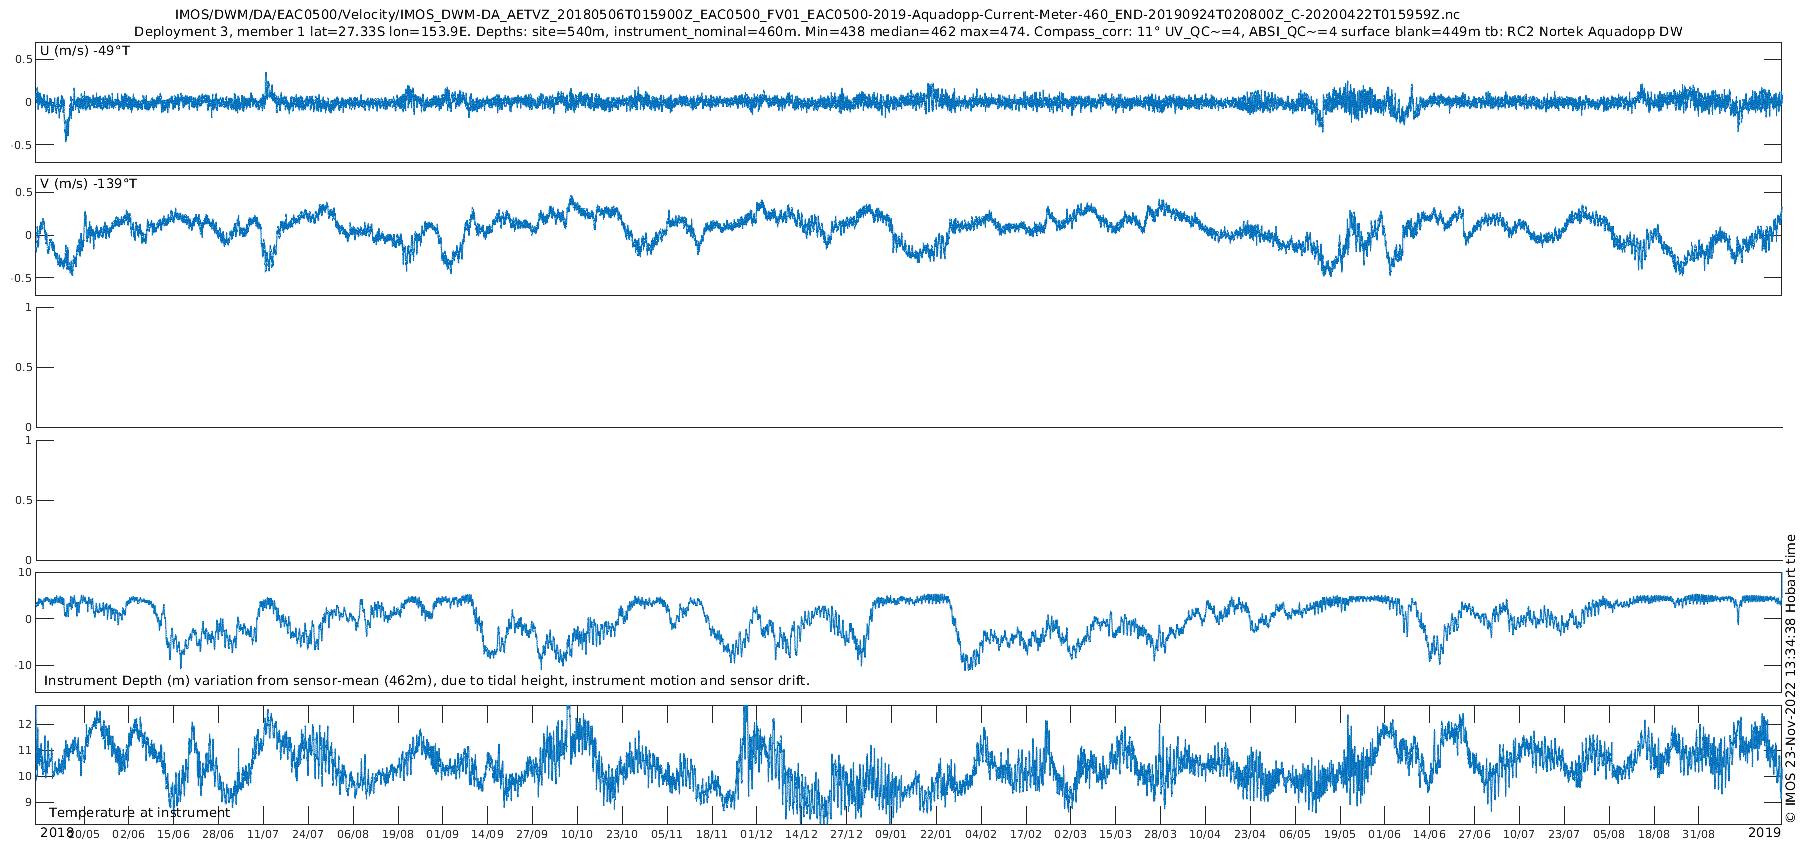Viewport: 1800px width, 850px height.
Task: Click the '14/09' date tick
Action: [488, 835]
